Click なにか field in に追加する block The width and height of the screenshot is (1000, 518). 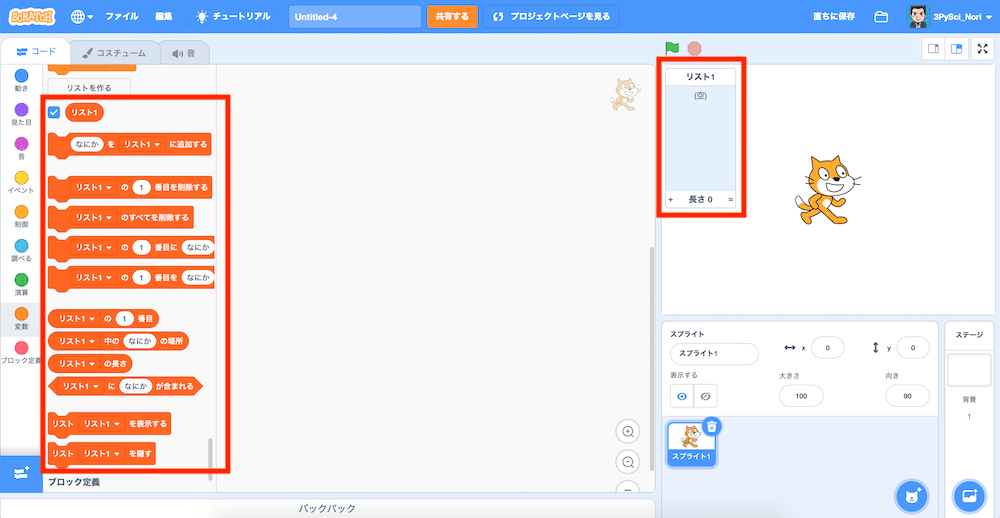click(x=87, y=145)
